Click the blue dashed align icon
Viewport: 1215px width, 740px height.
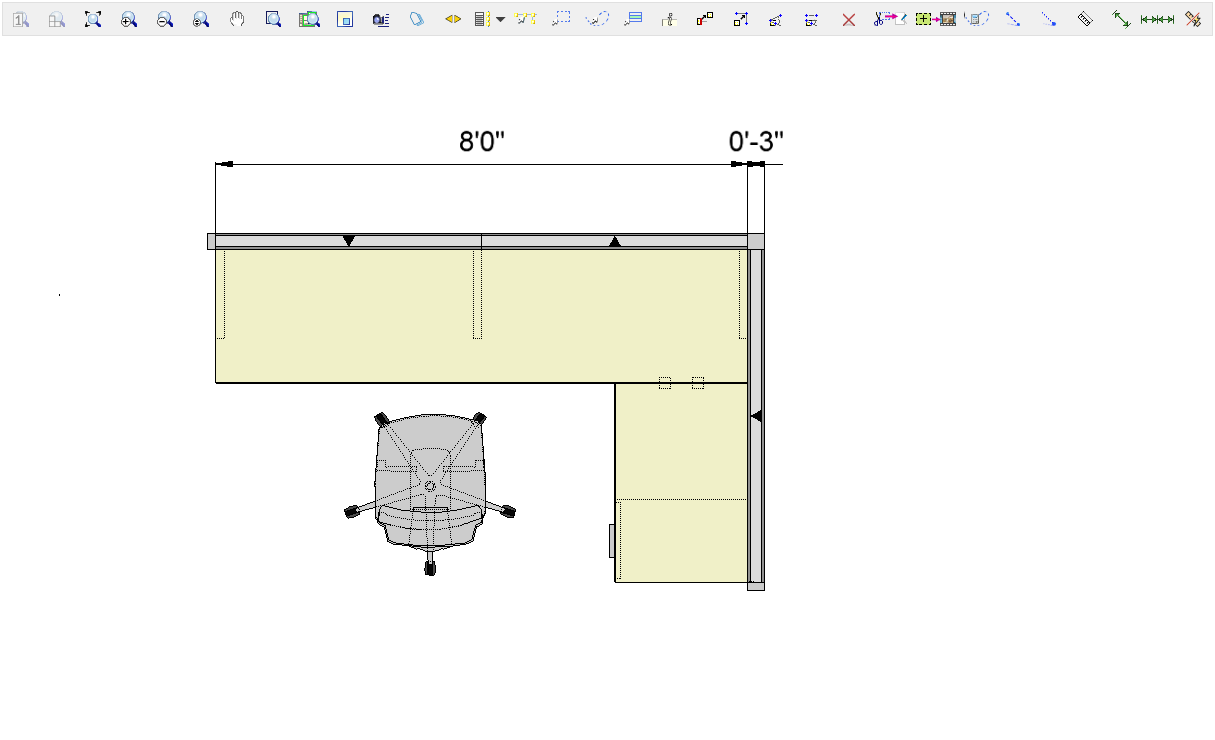click(x=812, y=19)
